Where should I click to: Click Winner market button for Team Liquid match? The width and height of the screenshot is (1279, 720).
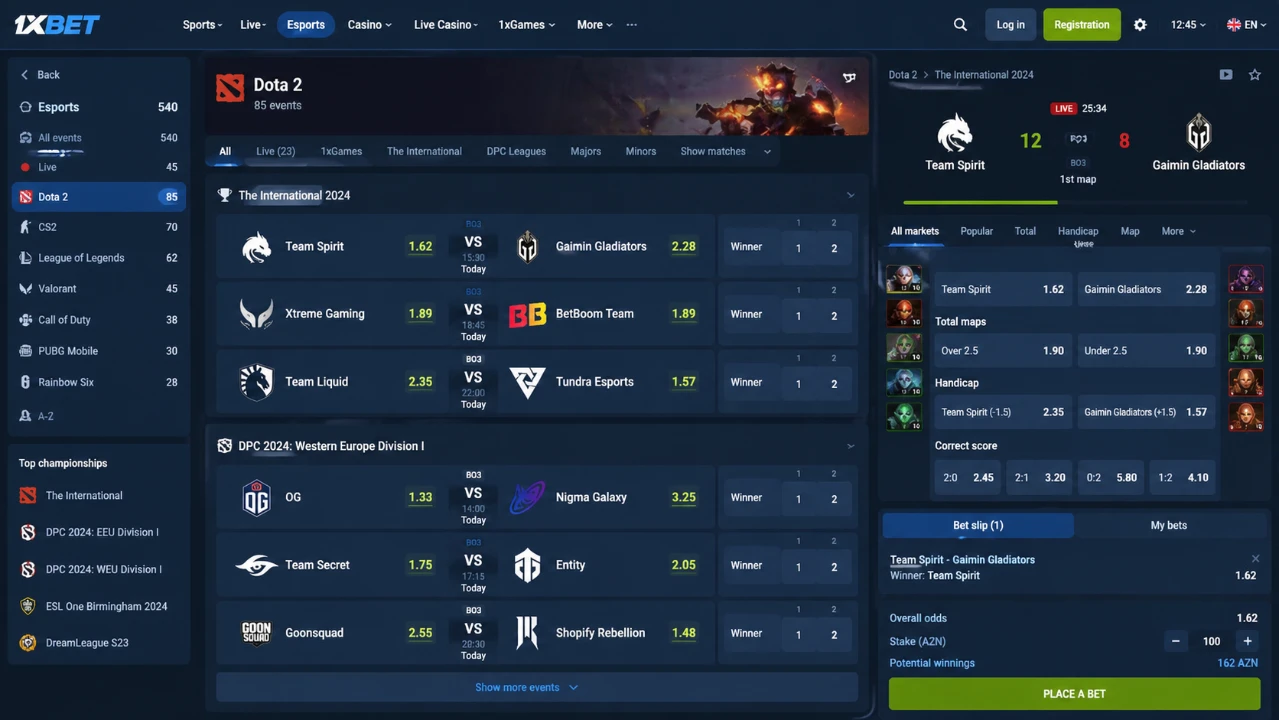(x=746, y=382)
